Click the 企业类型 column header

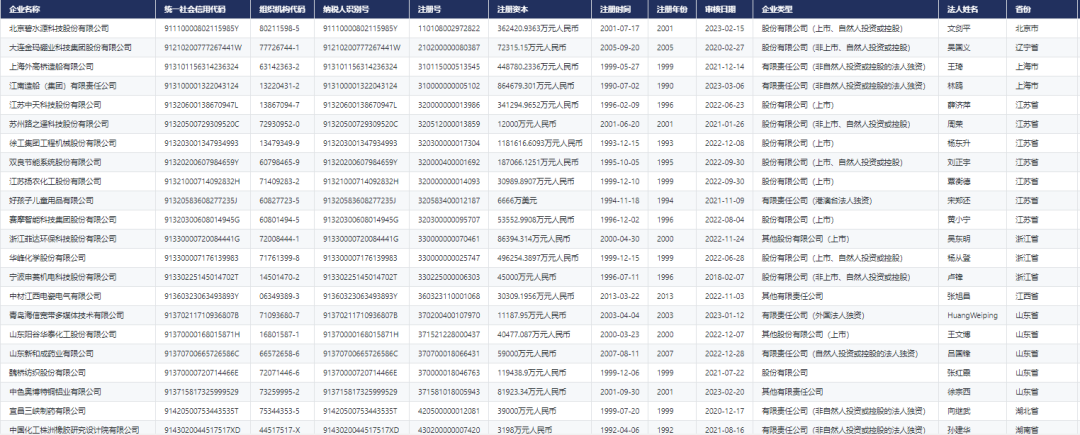[777, 10]
